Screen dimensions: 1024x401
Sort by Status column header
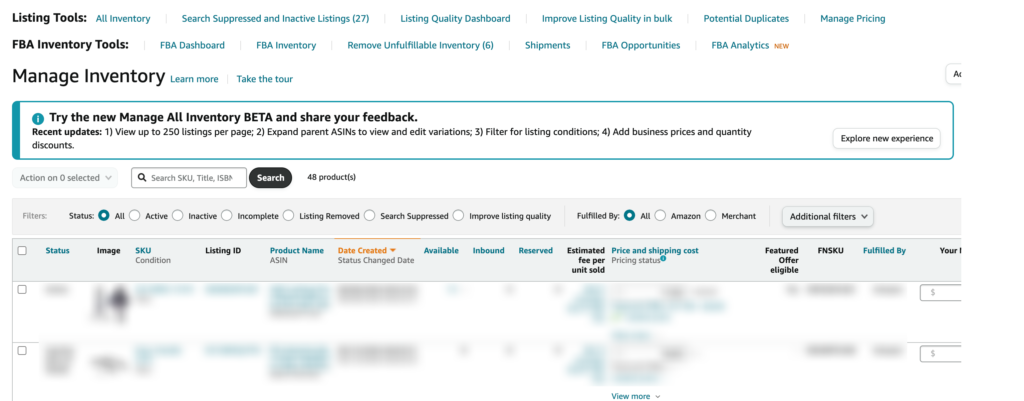click(x=57, y=250)
